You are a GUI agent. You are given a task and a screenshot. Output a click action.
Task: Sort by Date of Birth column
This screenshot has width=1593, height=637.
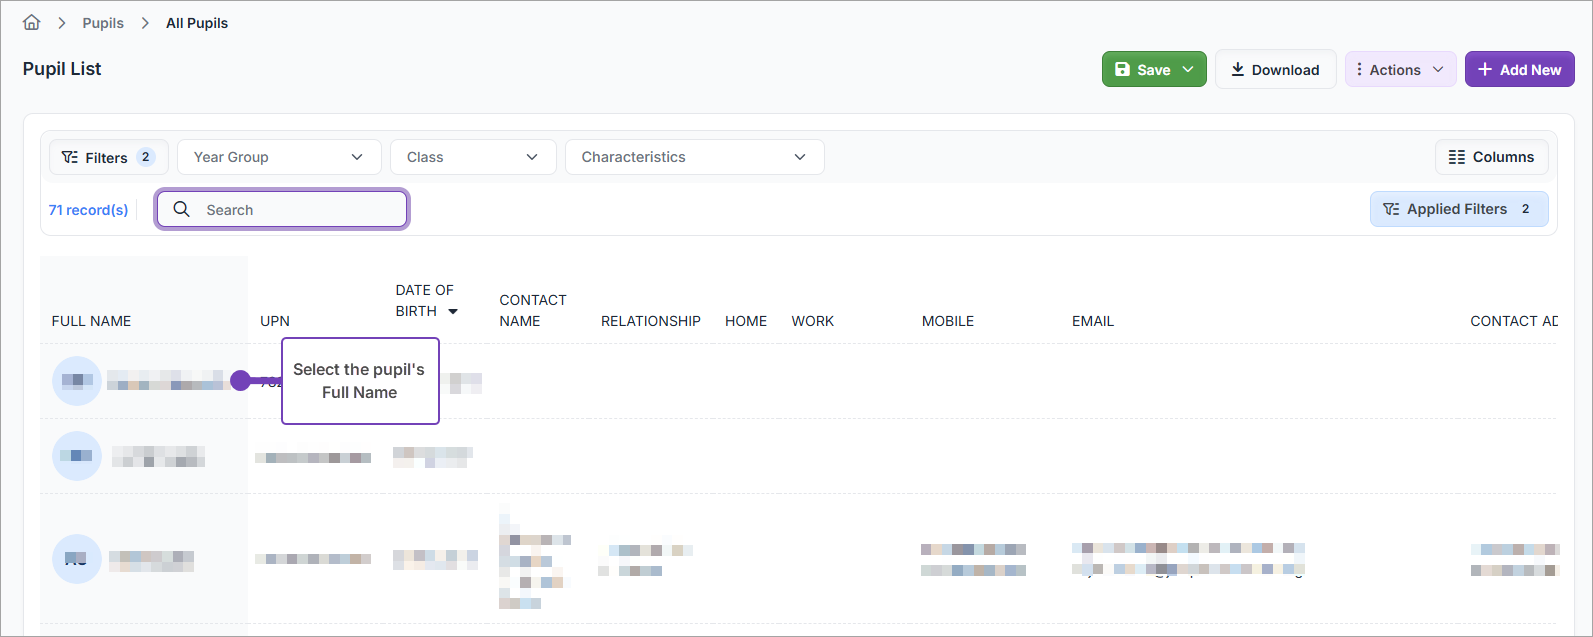point(424,300)
